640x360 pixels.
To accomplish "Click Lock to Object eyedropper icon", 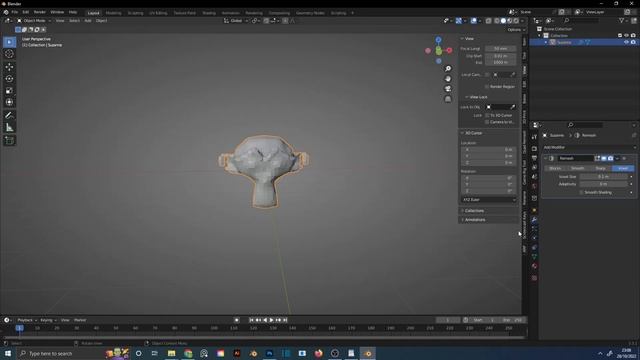I will point(513,107).
